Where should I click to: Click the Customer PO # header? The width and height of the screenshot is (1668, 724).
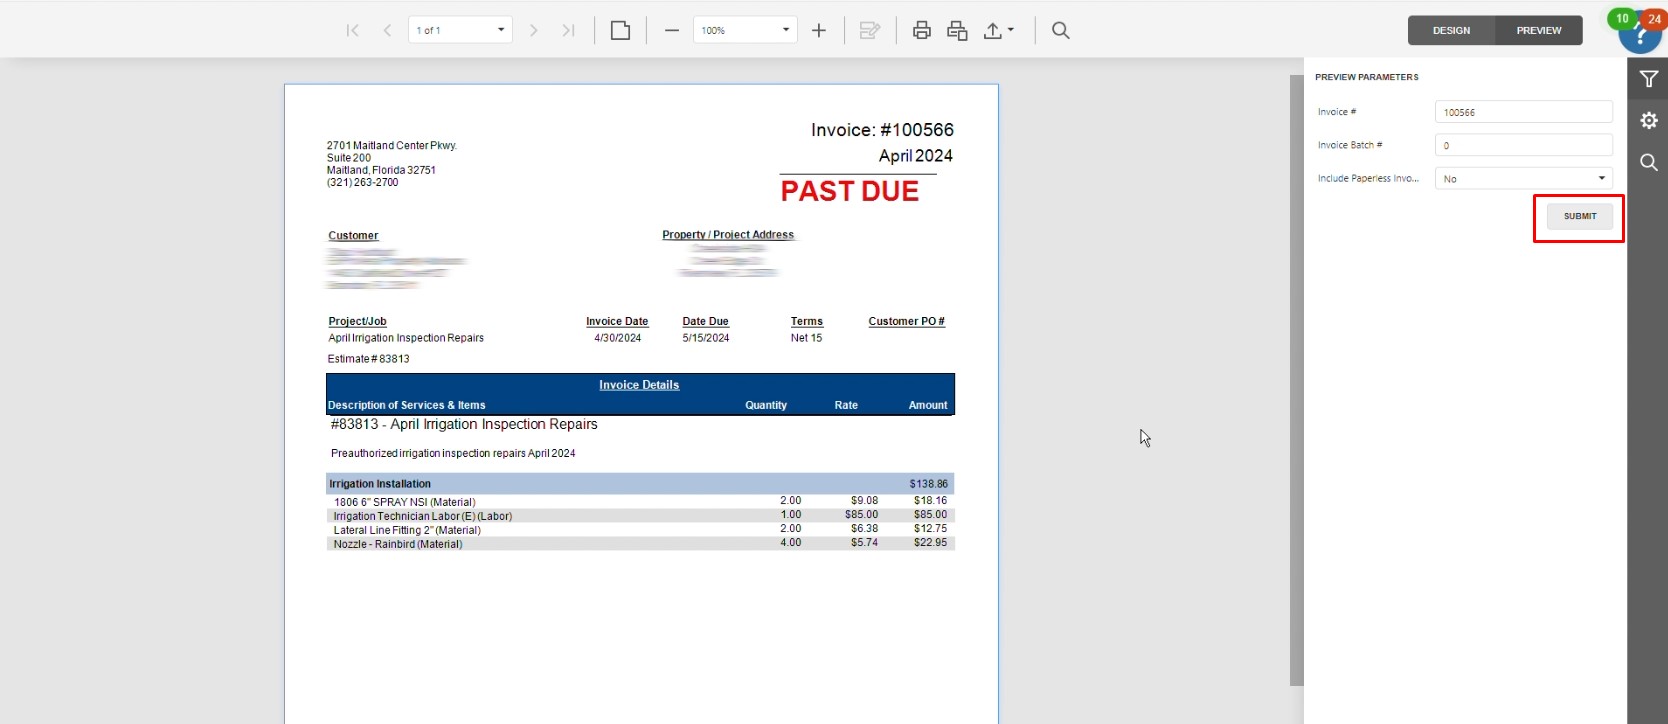click(906, 321)
